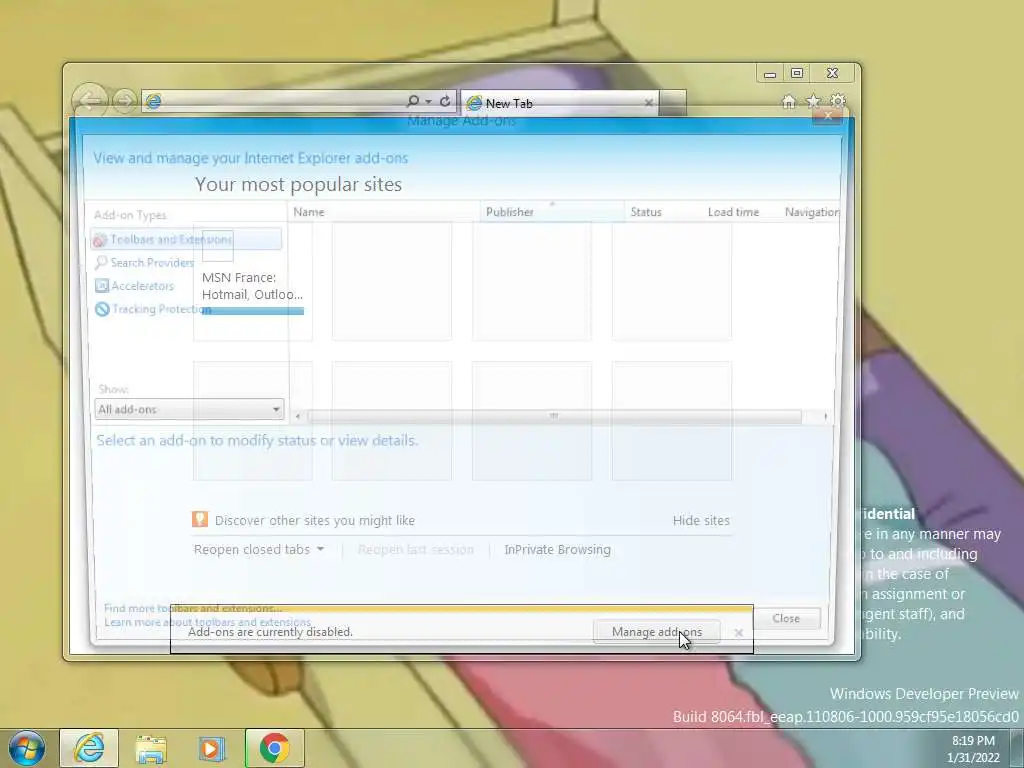Open Google Chrome from the taskbar
The image size is (1024, 768).
[x=275, y=748]
